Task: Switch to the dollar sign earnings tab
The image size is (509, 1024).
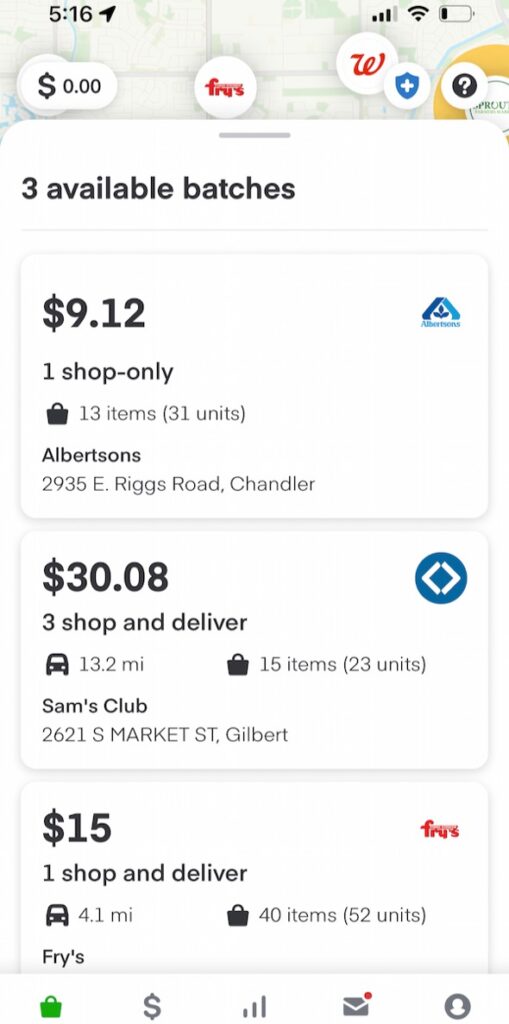Action: click(152, 1006)
